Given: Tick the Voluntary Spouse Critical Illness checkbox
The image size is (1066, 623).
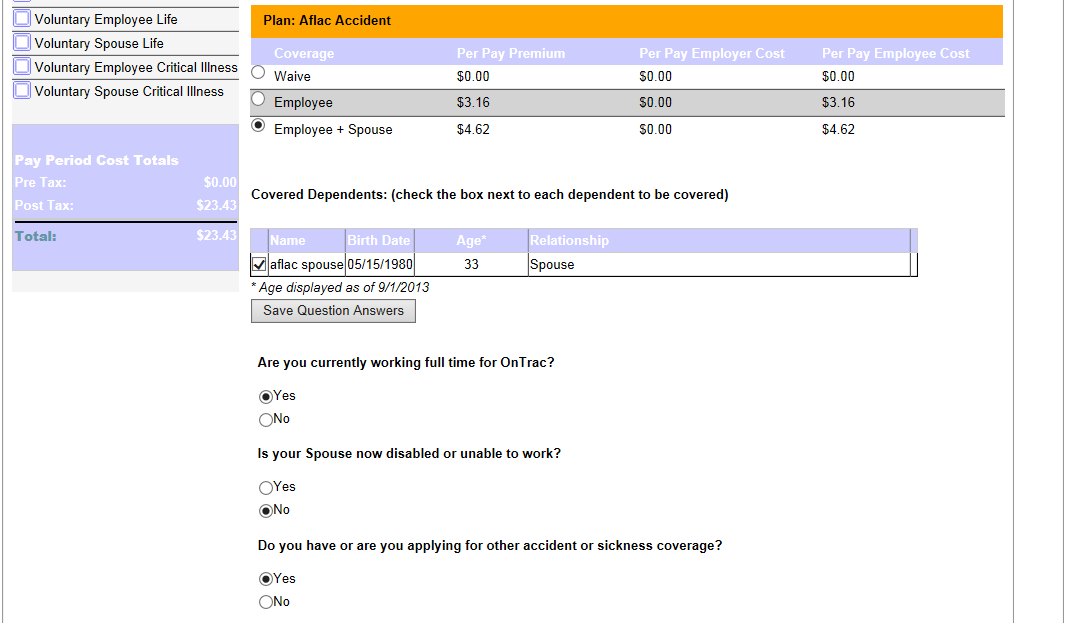Looking at the screenshot, I should (23, 91).
